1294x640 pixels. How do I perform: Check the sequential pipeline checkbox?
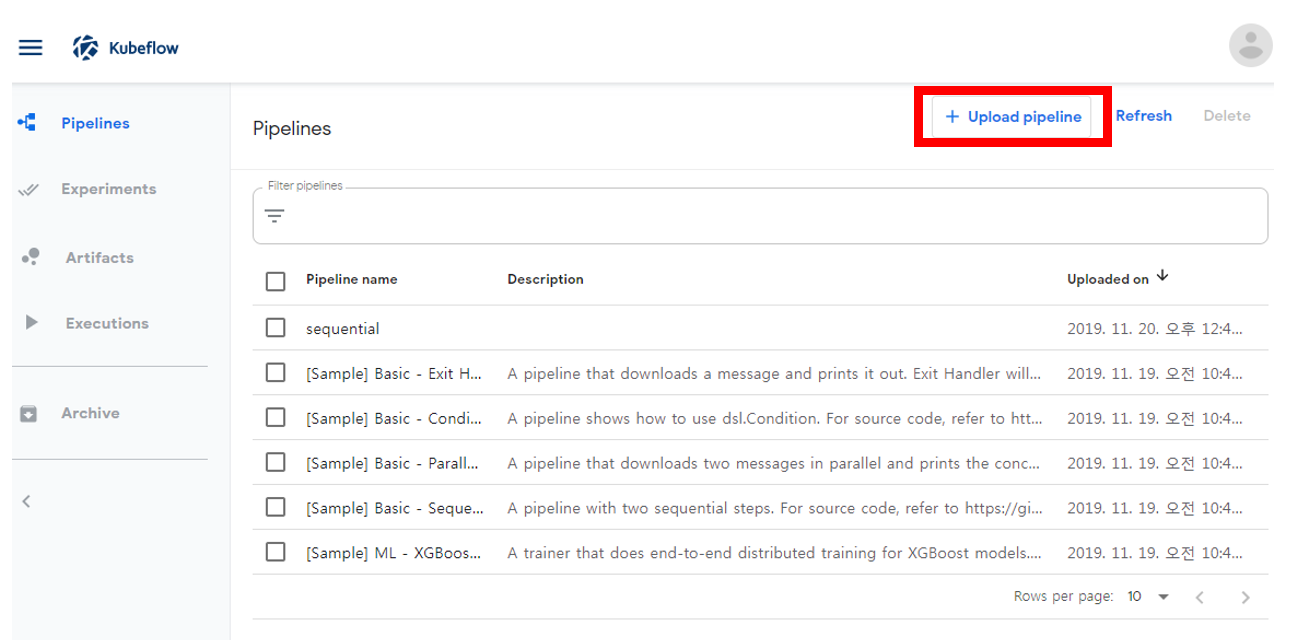pos(276,328)
